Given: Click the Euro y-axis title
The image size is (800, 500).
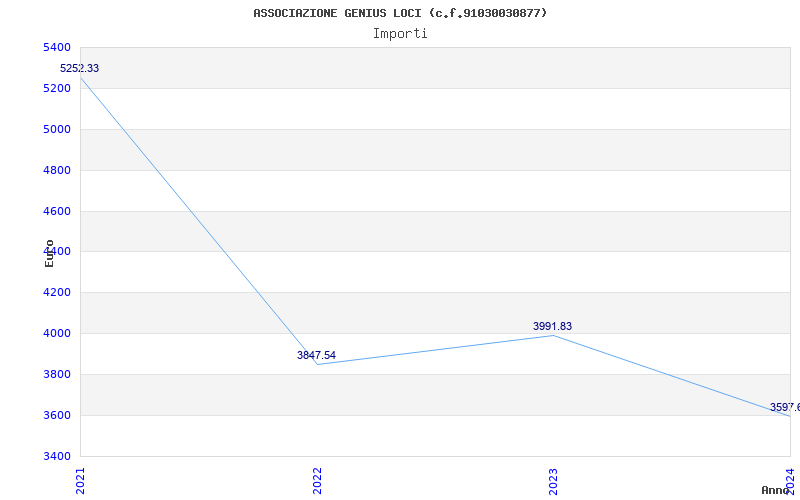Looking at the screenshot, I should coord(49,254).
